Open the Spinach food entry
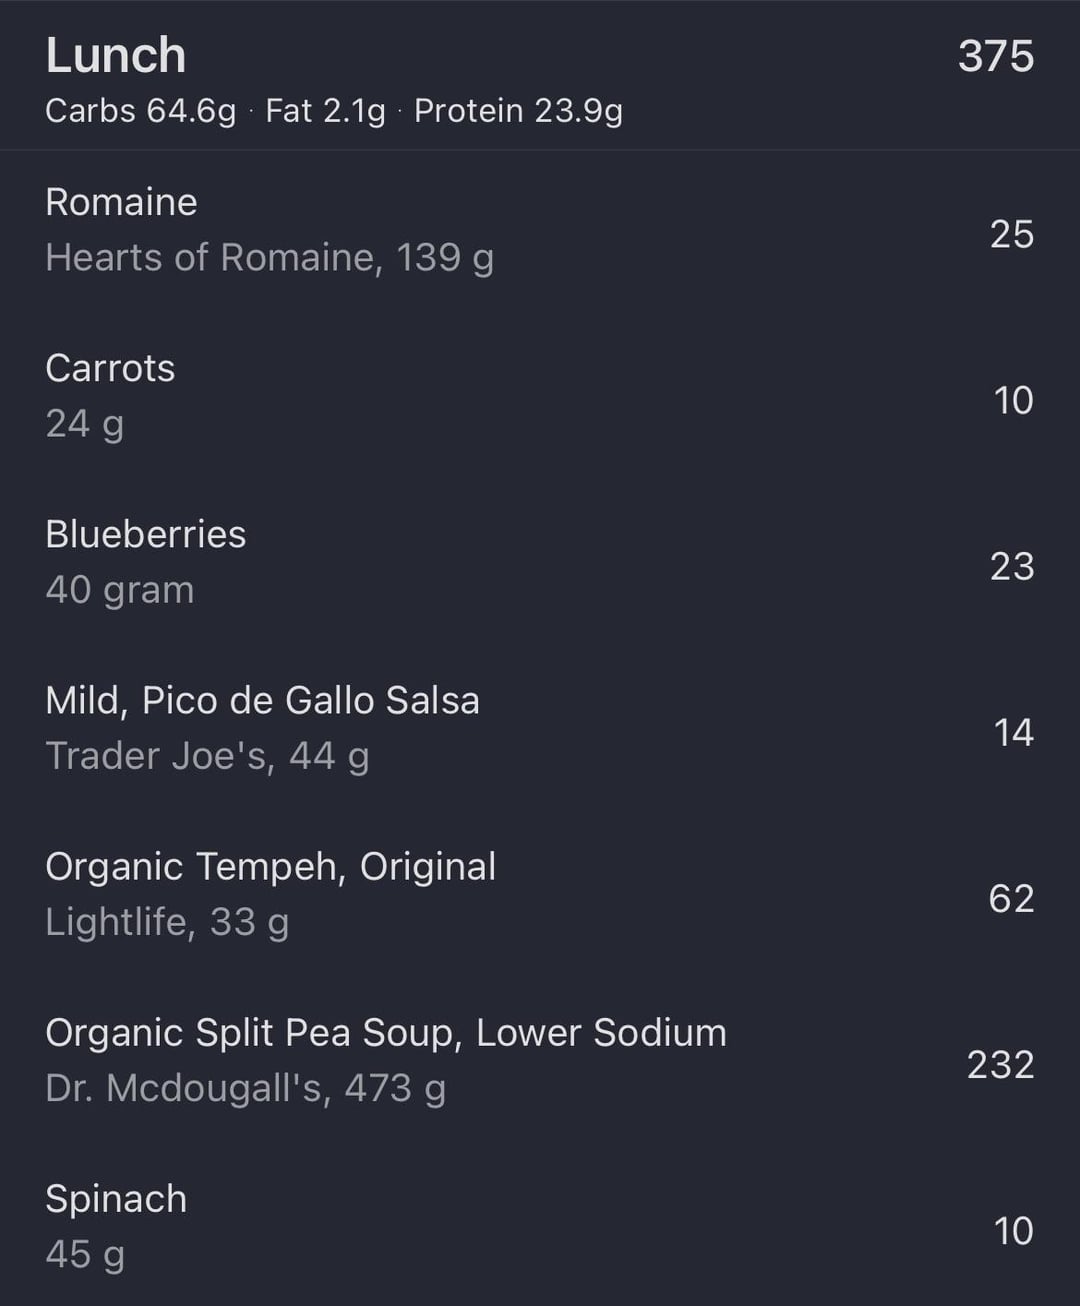The image size is (1080, 1306). click(x=116, y=1198)
